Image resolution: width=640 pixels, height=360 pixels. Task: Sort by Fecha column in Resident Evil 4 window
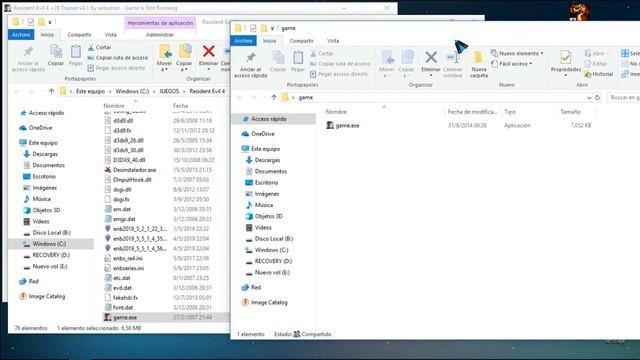(x=180, y=106)
